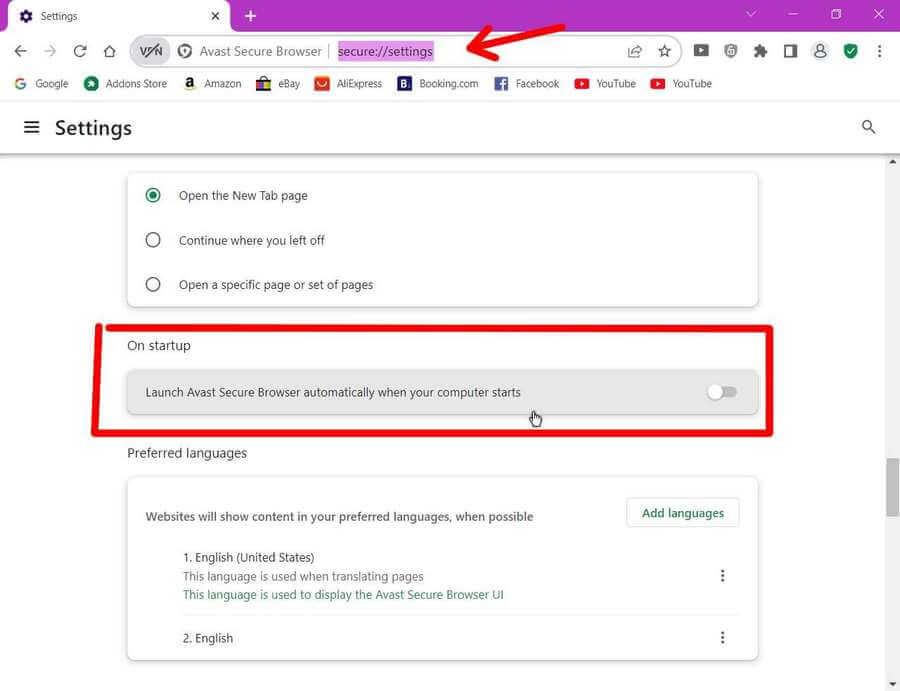Open the Settings hamburger menu

pos(32,127)
